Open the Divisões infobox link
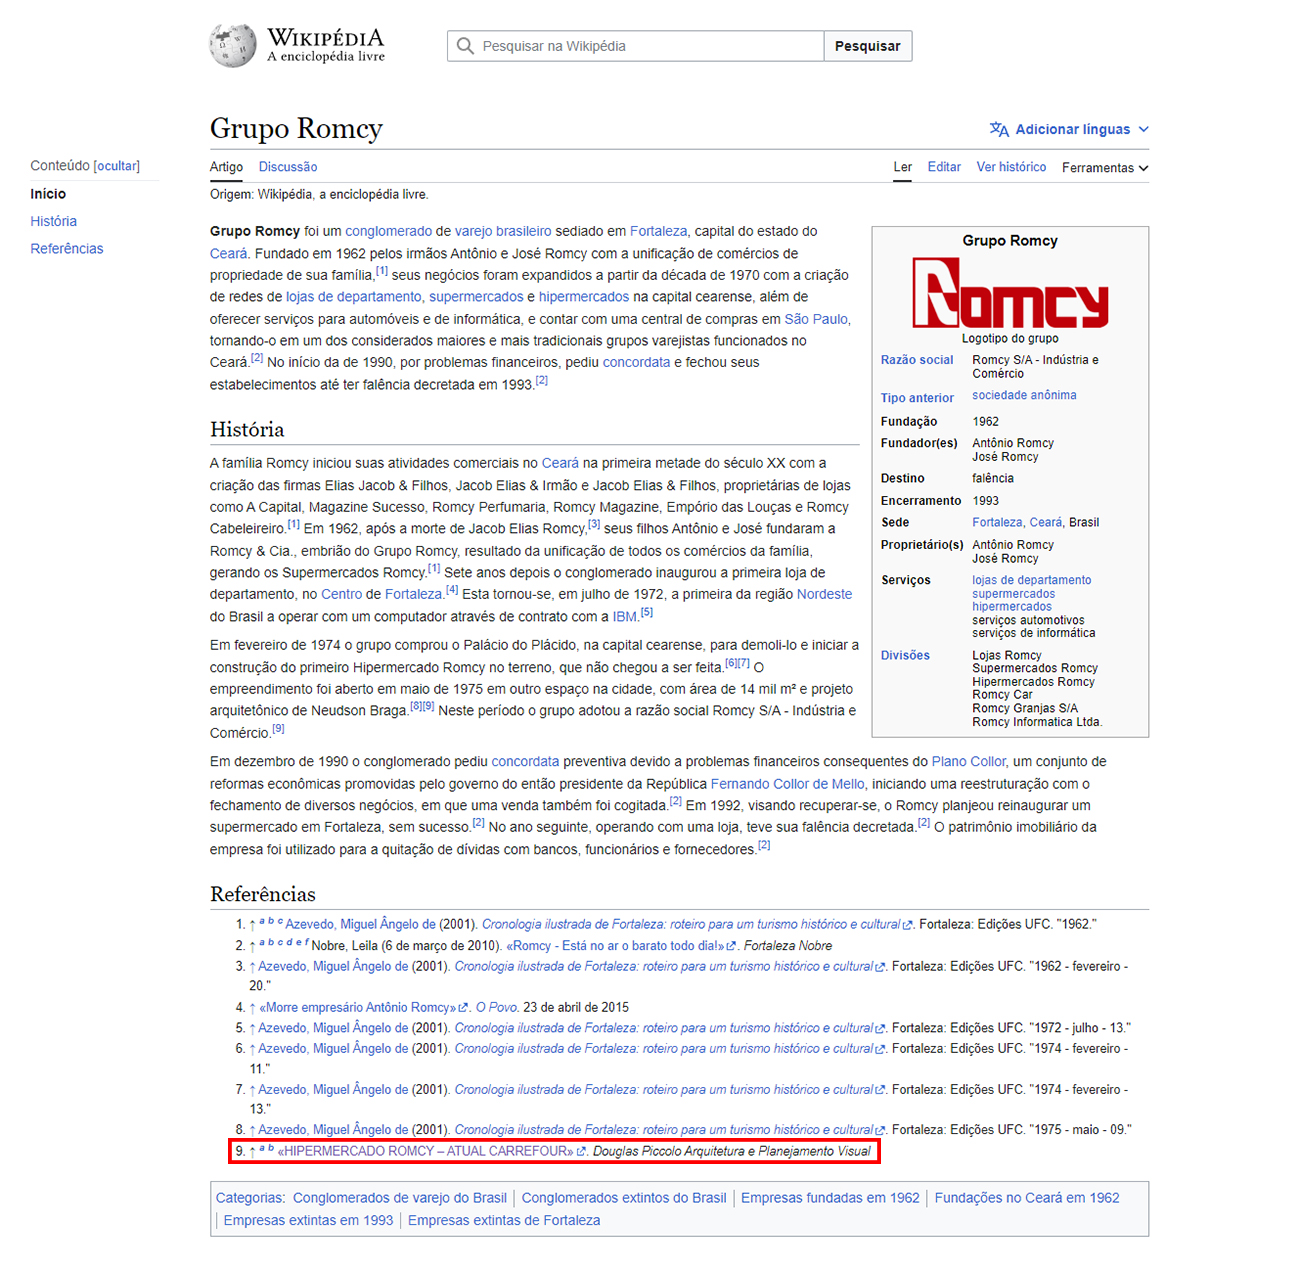 pyautogui.click(x=905, y=656)
